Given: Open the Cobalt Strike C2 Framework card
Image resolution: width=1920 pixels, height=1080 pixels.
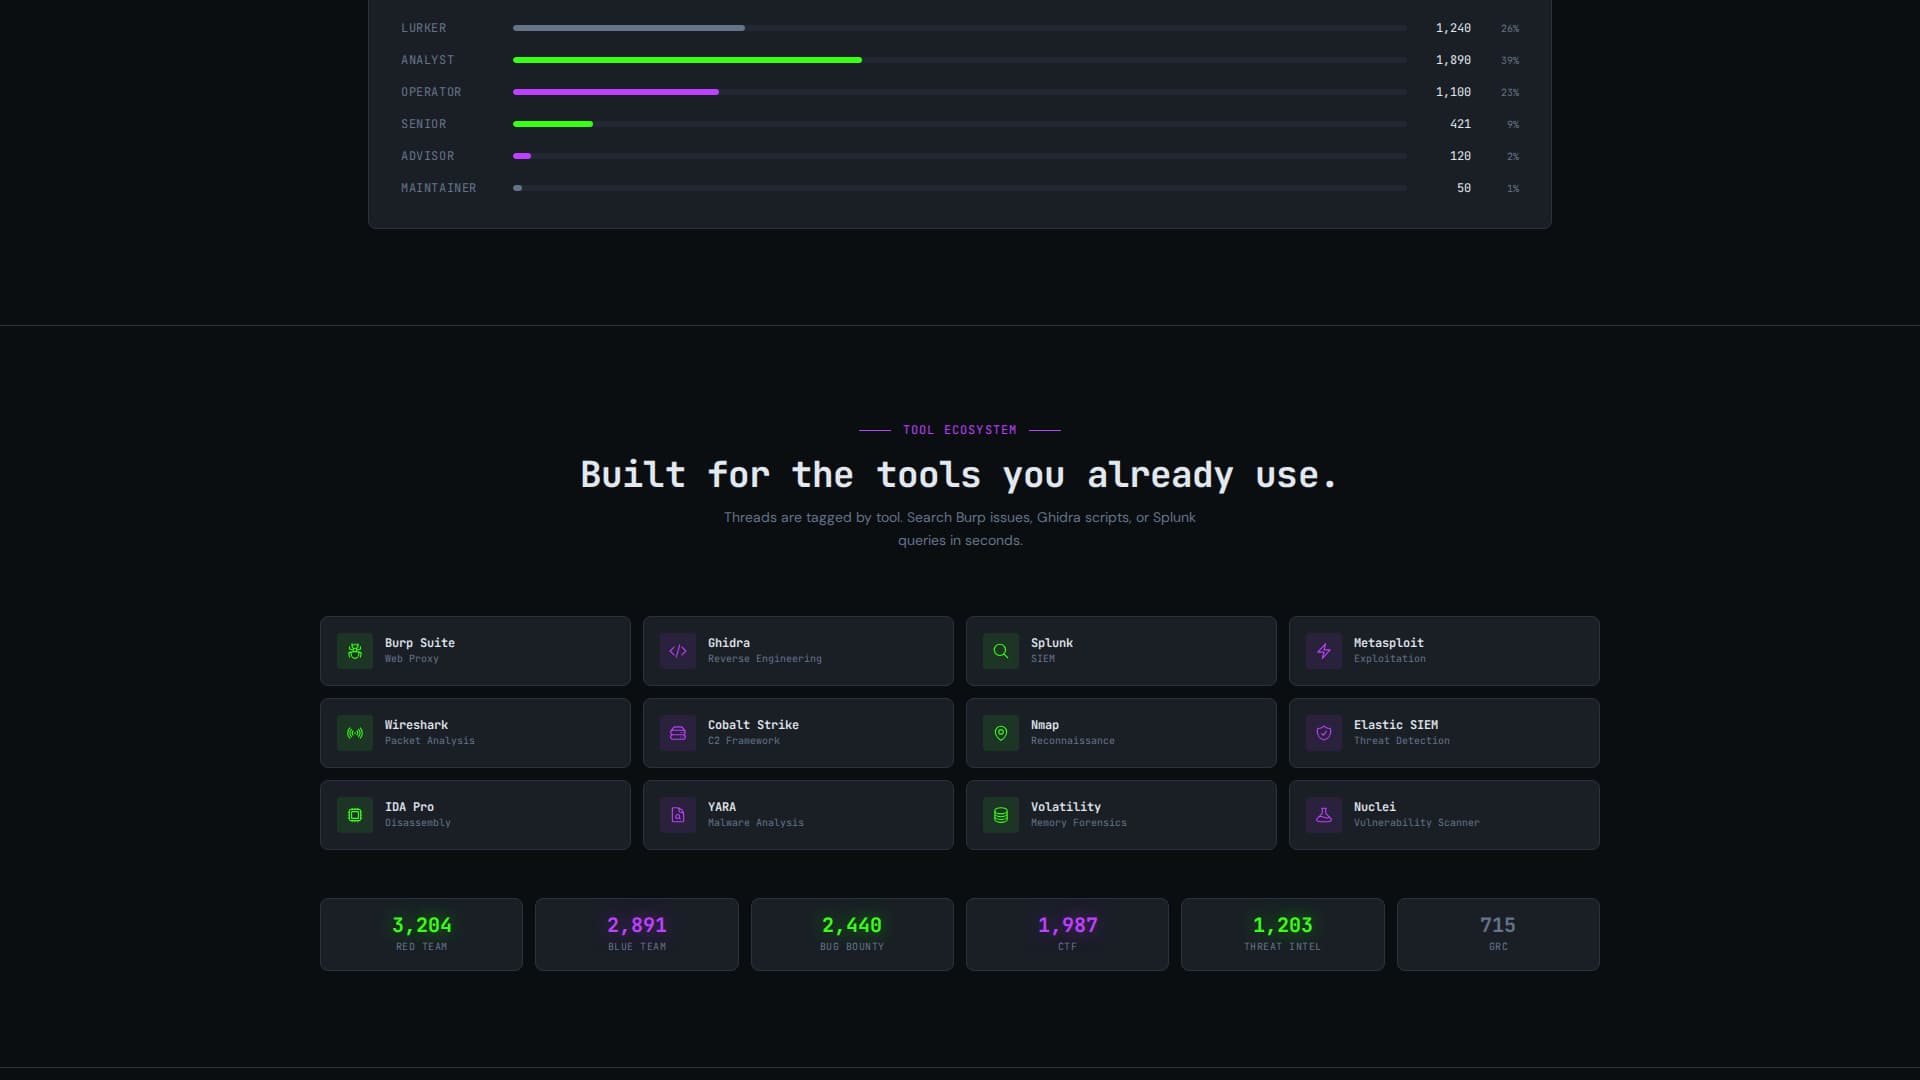Looking at the screenshot, I should (x=798, y=733).
